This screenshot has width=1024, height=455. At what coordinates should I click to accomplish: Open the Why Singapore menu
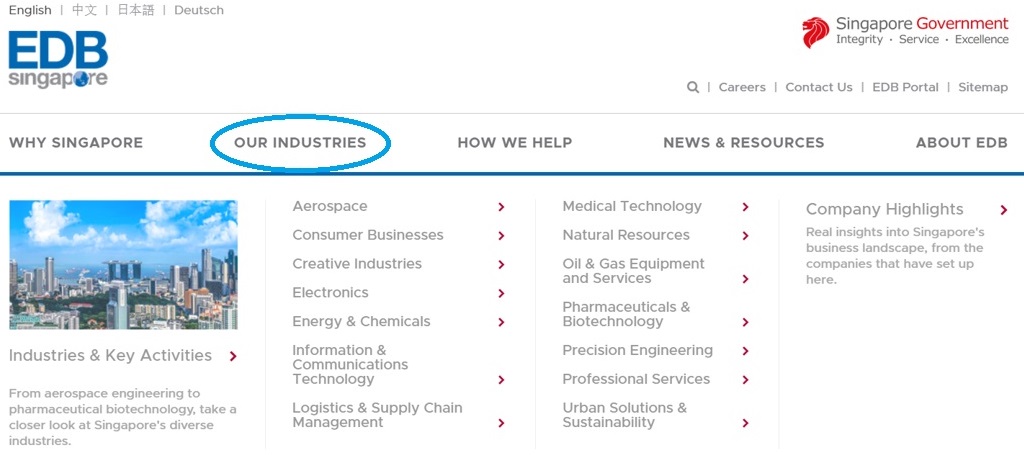[76, 143]
